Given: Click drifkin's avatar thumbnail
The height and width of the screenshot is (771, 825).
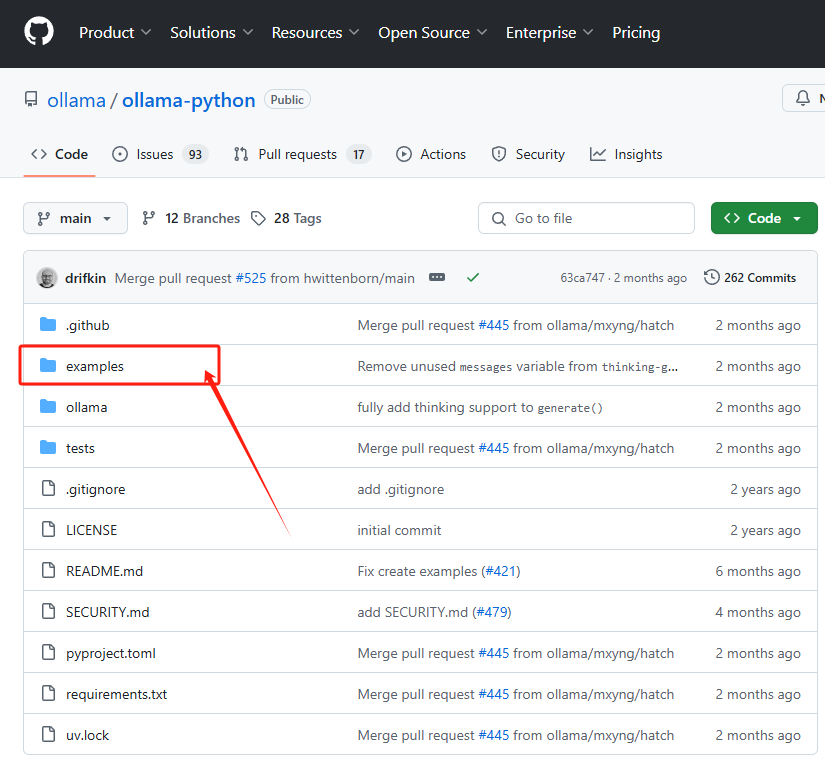Looking at the screenshot, I should (47, 277).
